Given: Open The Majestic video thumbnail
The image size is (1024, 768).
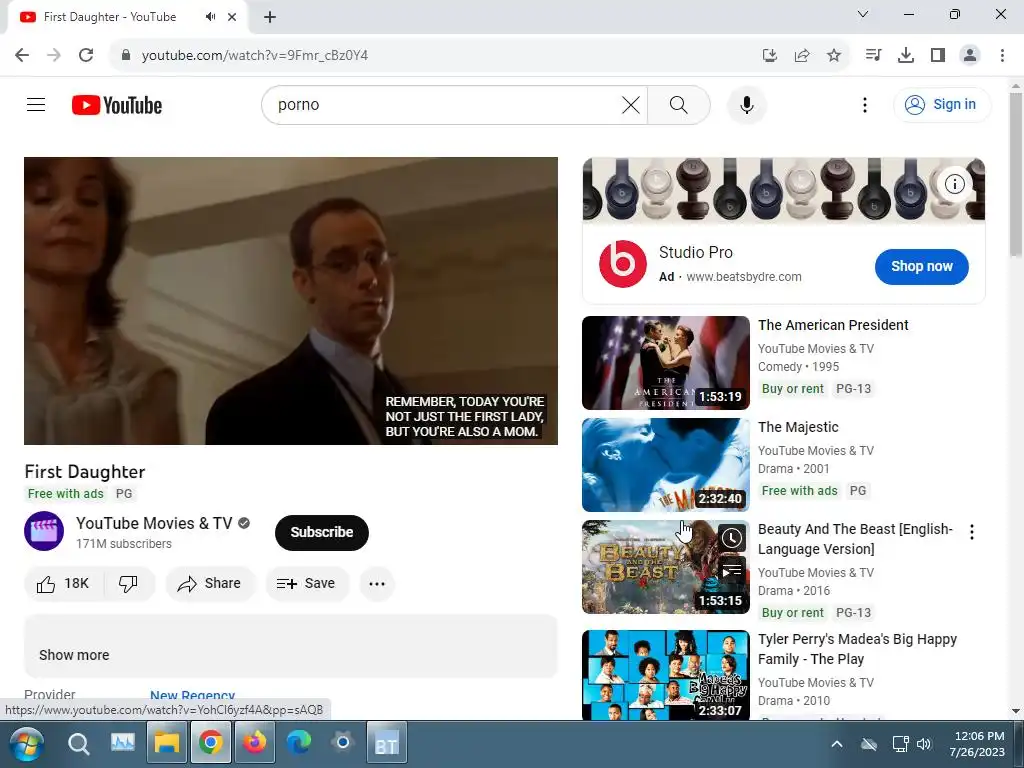Looking at the screenshot, I should [665, 464].
